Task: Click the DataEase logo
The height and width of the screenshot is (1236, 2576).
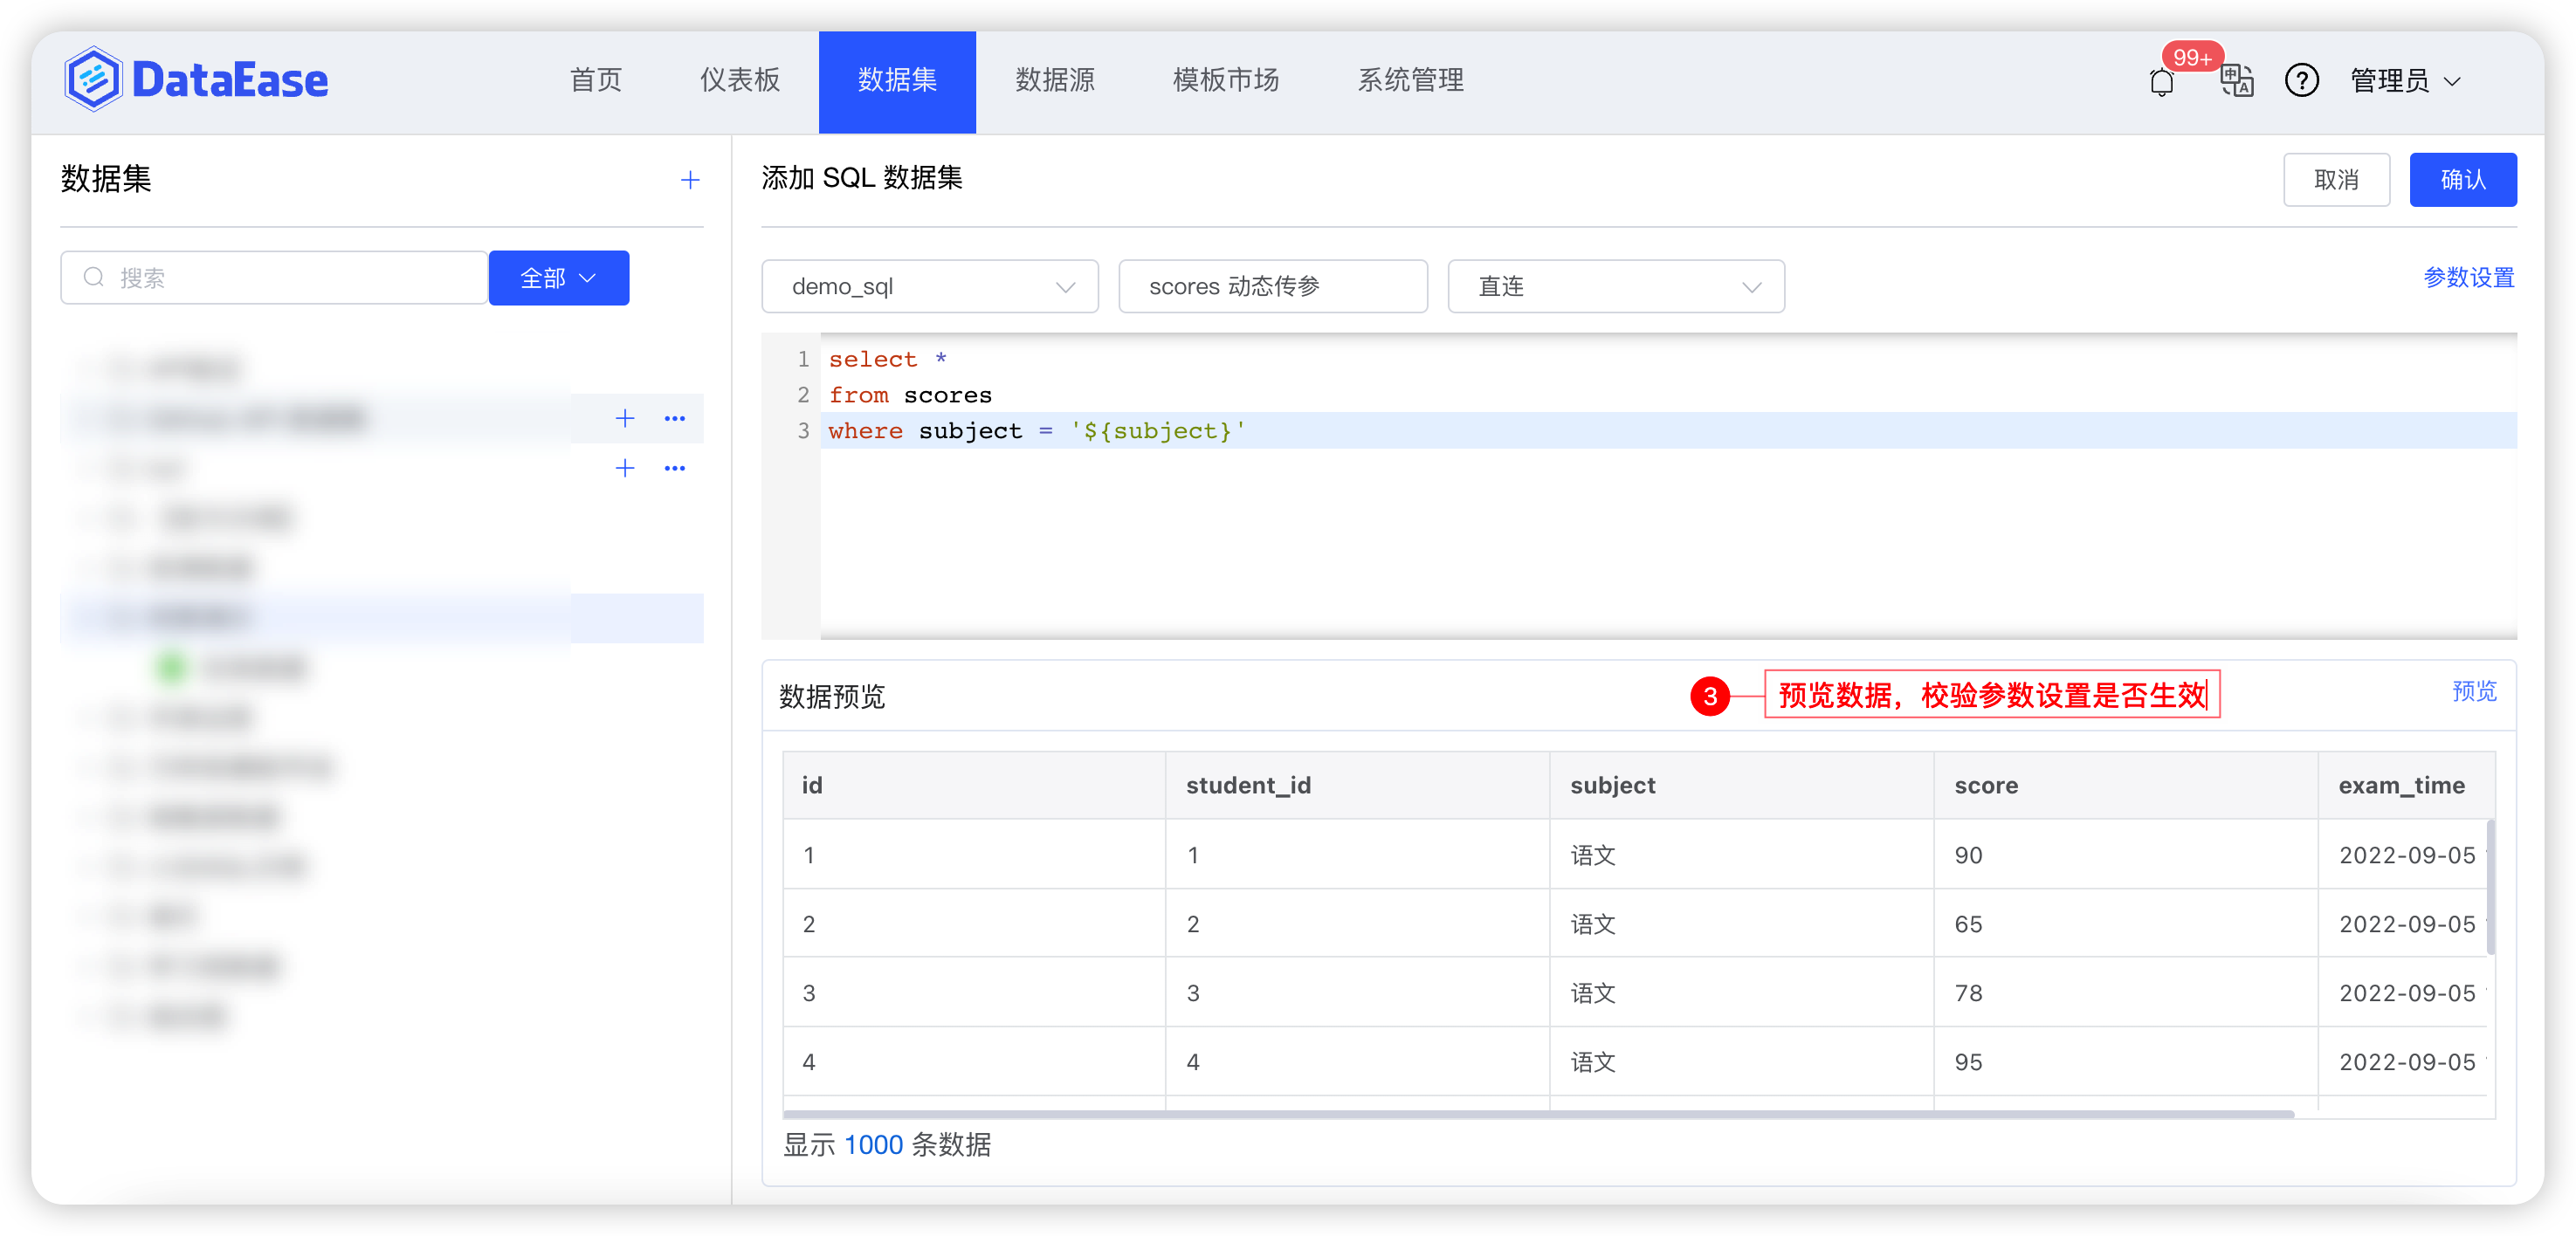Action: pyautogui.click(x=196, y=79)
